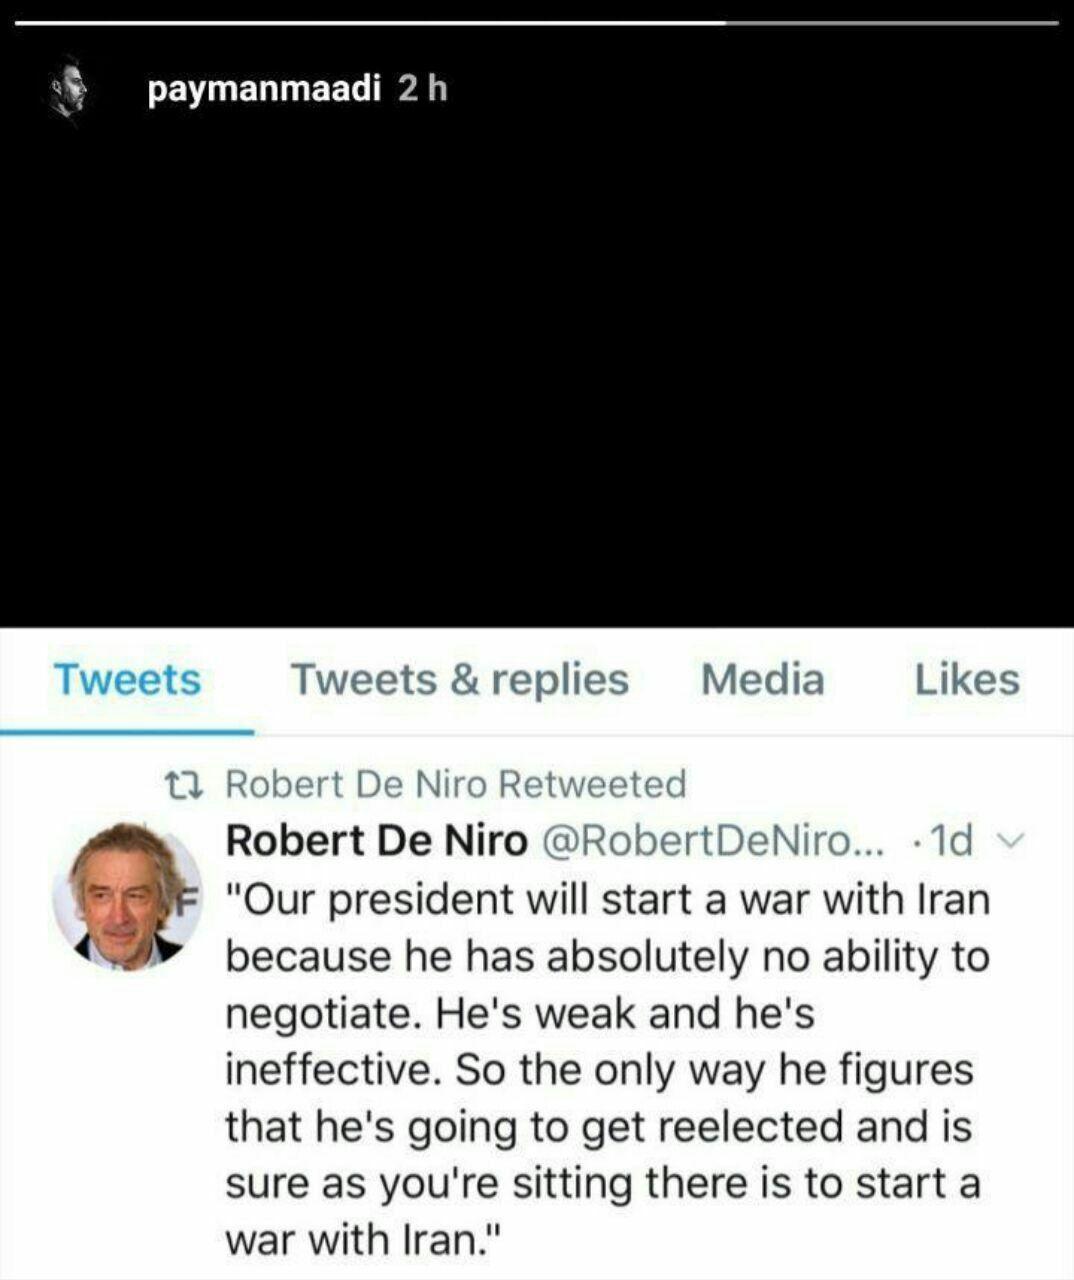Expand the tweet options chevron
1074x1280 pixels.
coord(1010,841)
